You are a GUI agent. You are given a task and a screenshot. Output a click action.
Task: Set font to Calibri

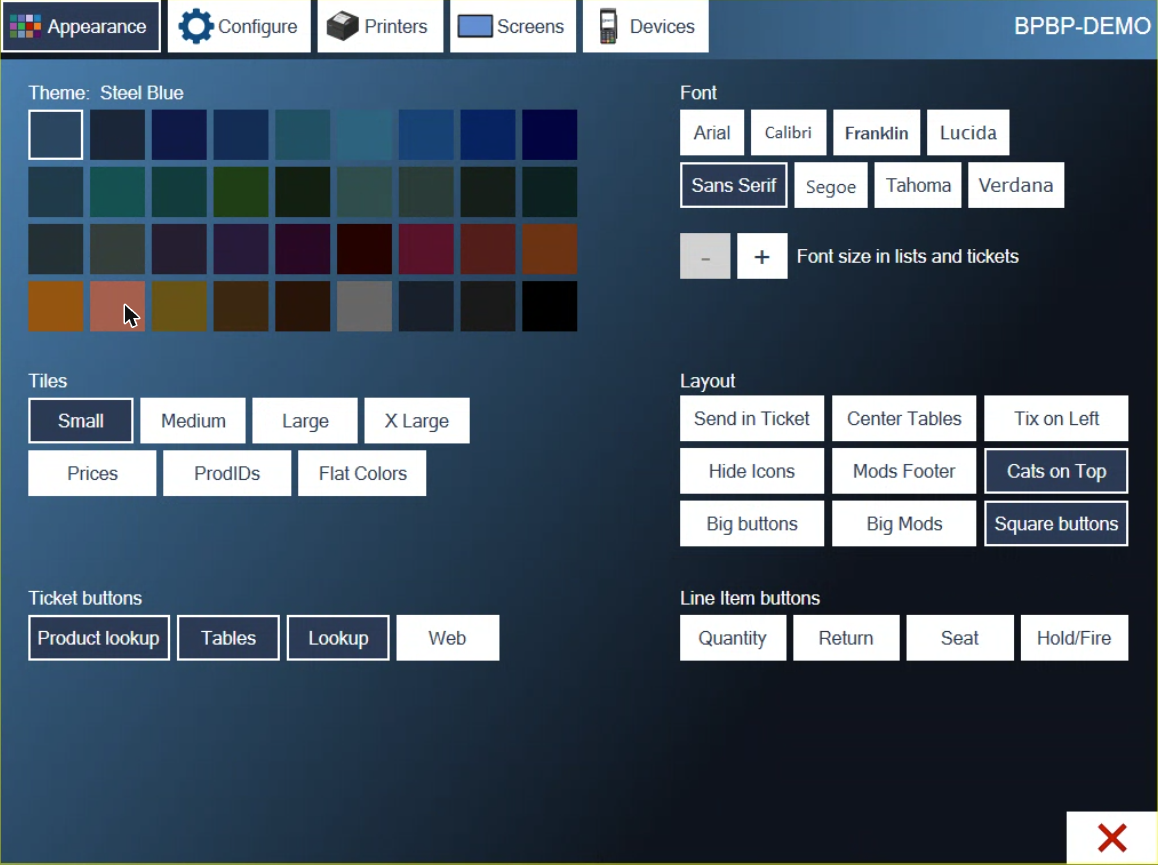point(788,133)
